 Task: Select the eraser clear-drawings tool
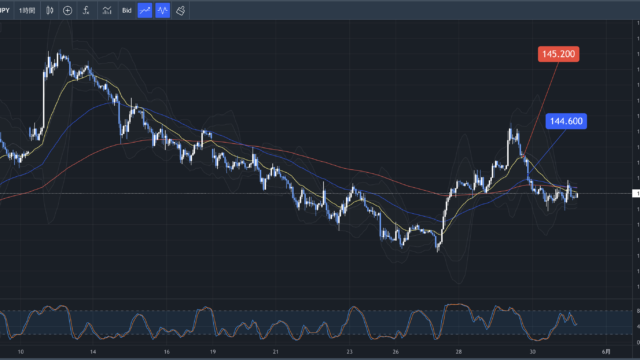pyautogui.click(x=180, y=10)
